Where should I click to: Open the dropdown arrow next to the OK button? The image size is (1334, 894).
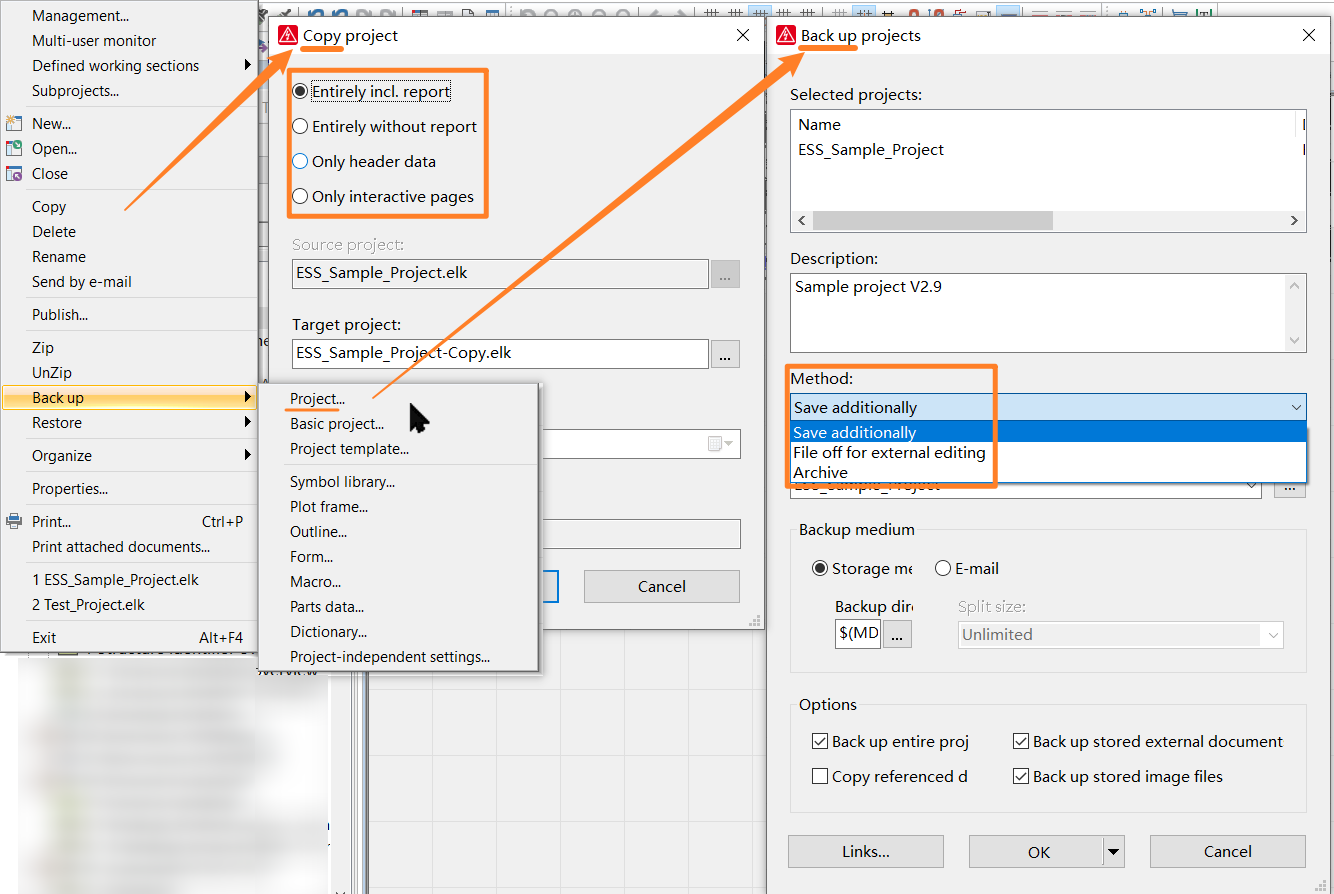[x=1114, y=852]
